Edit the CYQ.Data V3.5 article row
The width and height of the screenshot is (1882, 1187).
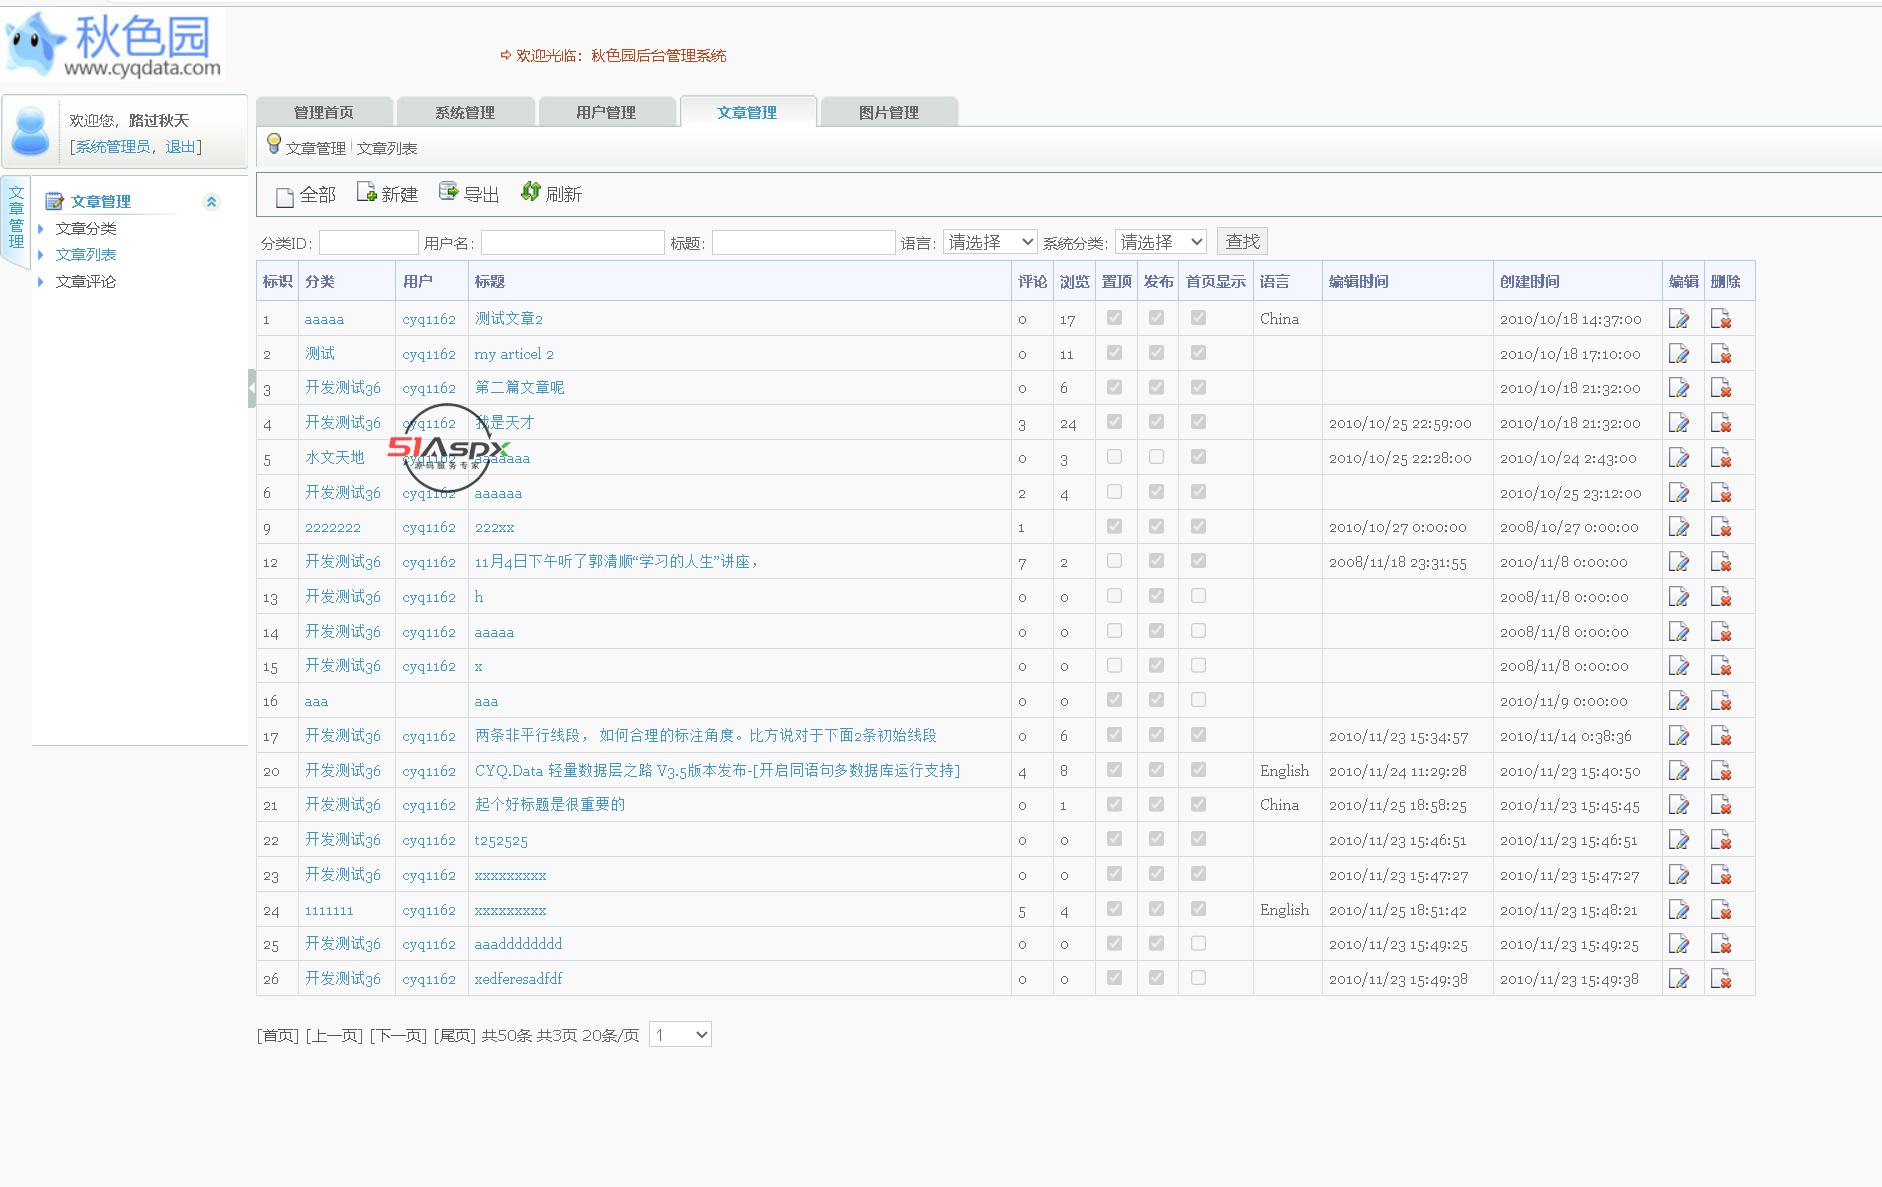[x=1679, y=771]
